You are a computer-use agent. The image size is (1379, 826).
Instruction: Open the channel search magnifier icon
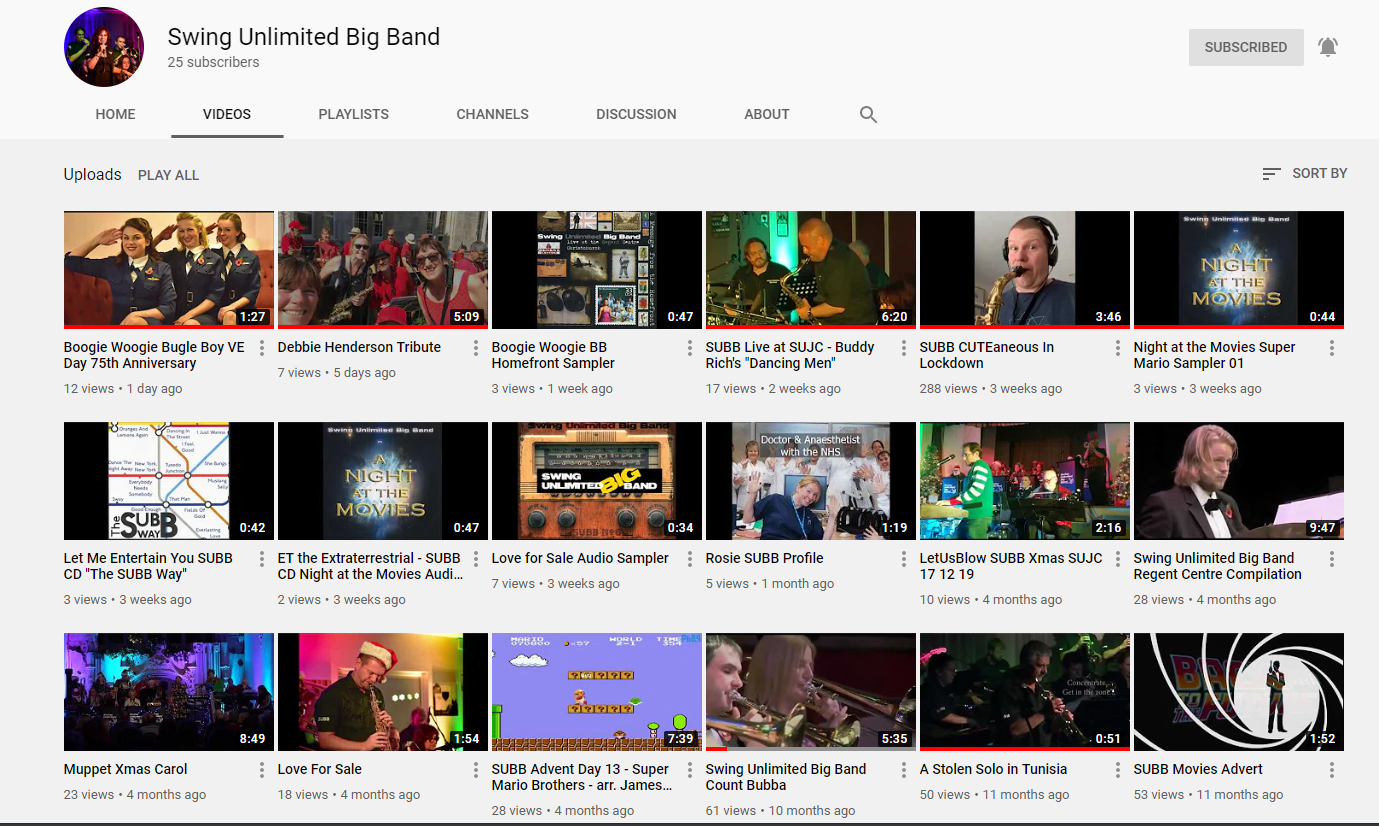point(868,115)
